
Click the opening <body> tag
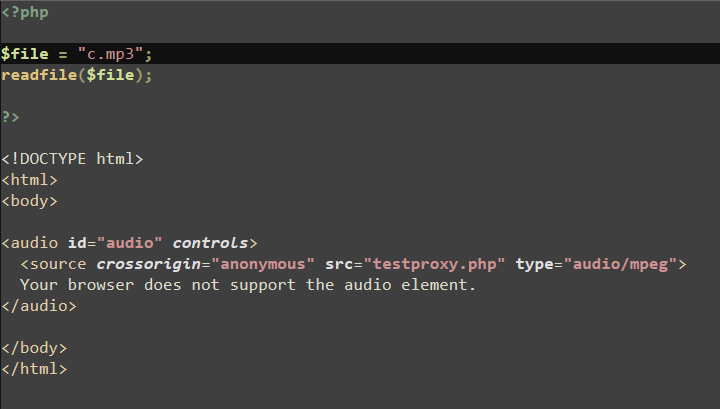[29, 201]
